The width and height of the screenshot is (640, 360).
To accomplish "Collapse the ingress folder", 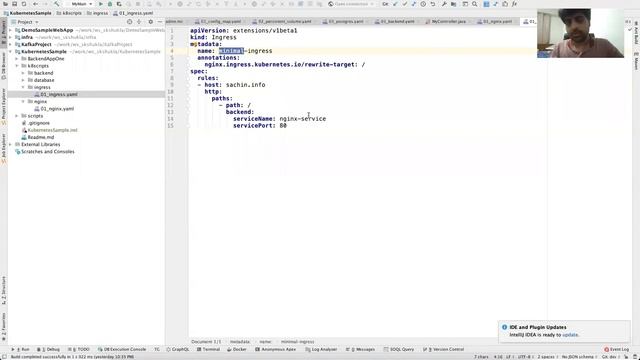I will tap(23, 87).
